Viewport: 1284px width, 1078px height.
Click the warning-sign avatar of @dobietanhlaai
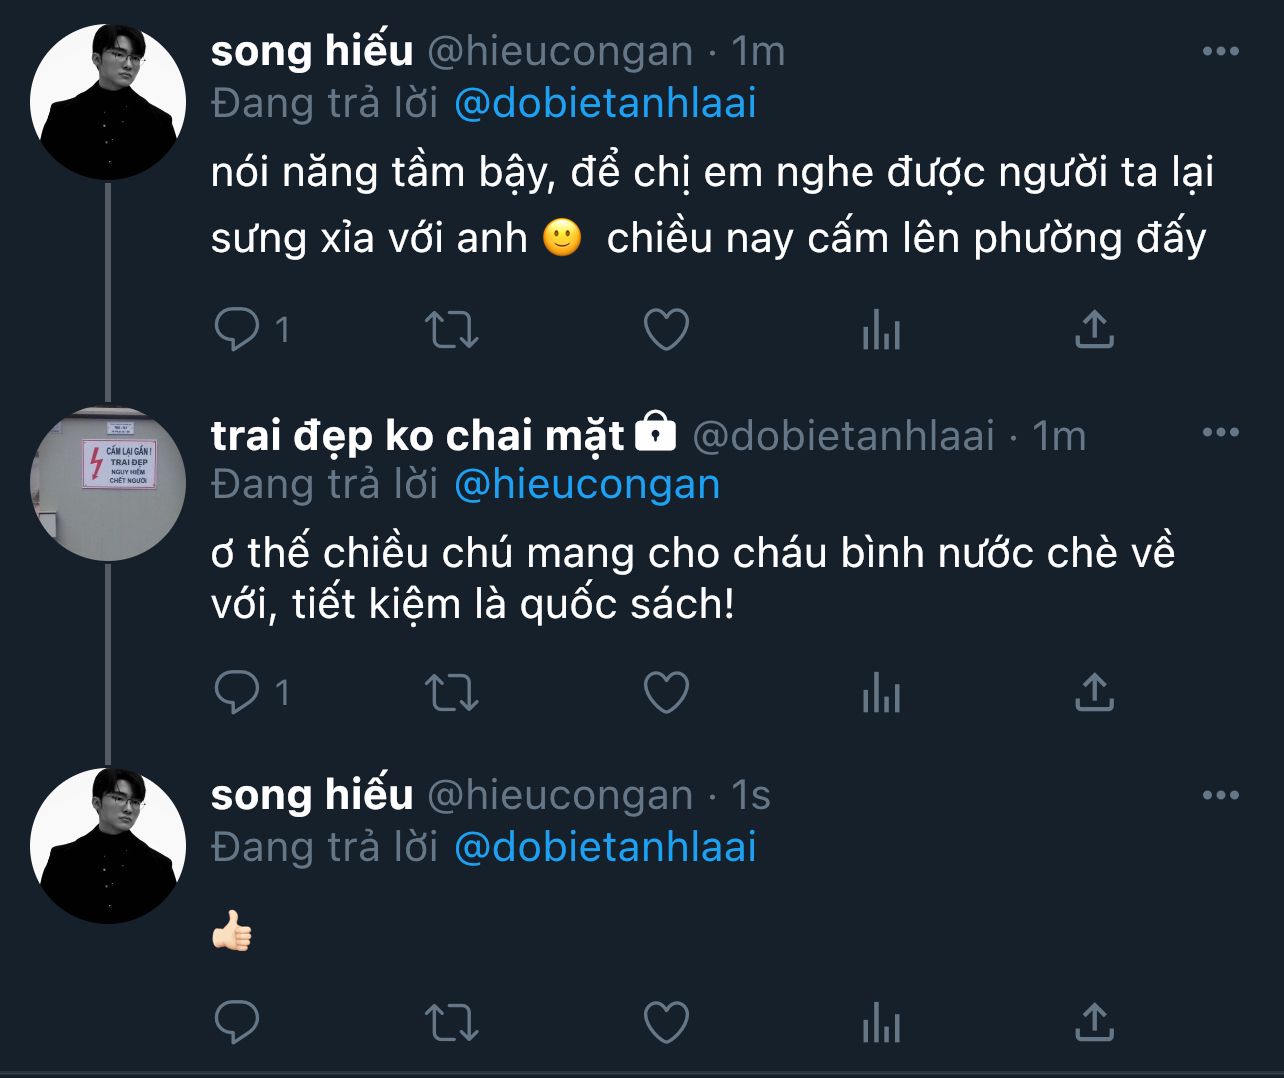coord(108,483)
